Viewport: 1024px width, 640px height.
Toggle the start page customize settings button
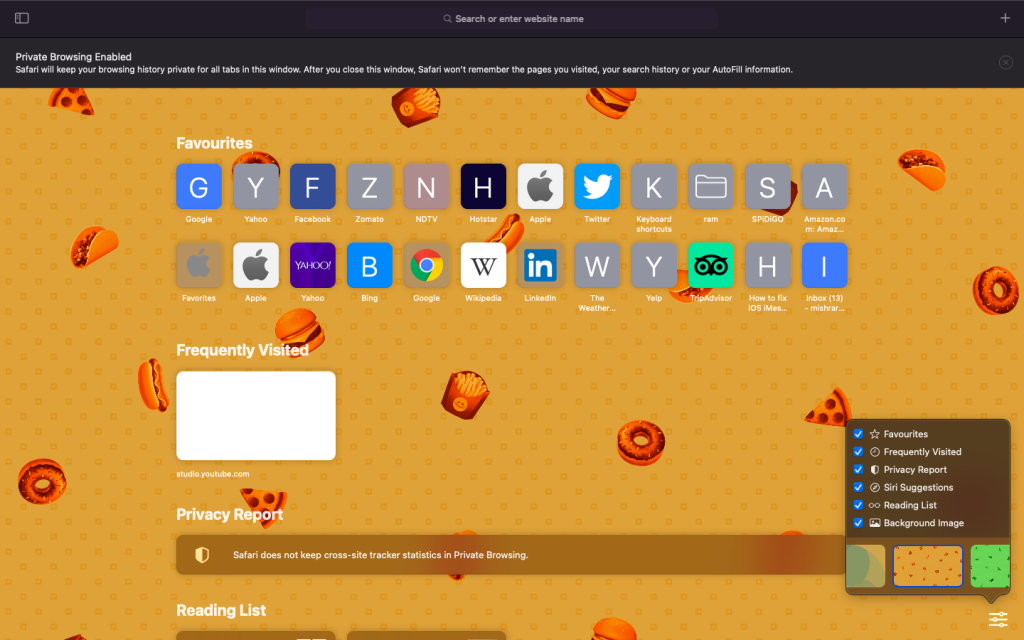click(x=998, y=618)
